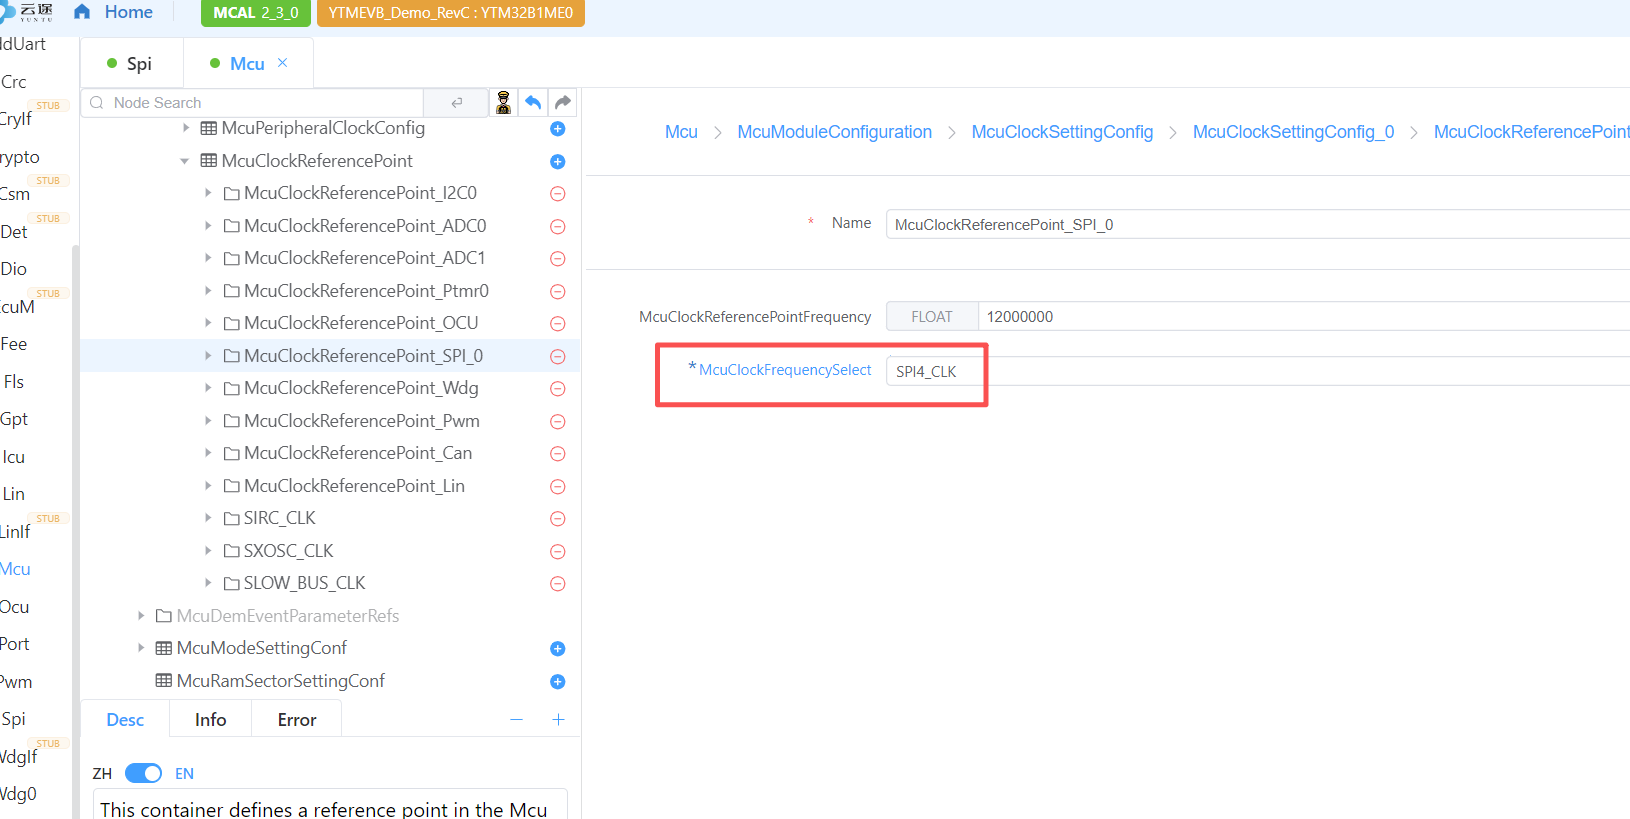Expand McuClockReferencePoint_Wdg tree item

pos(208,388)
